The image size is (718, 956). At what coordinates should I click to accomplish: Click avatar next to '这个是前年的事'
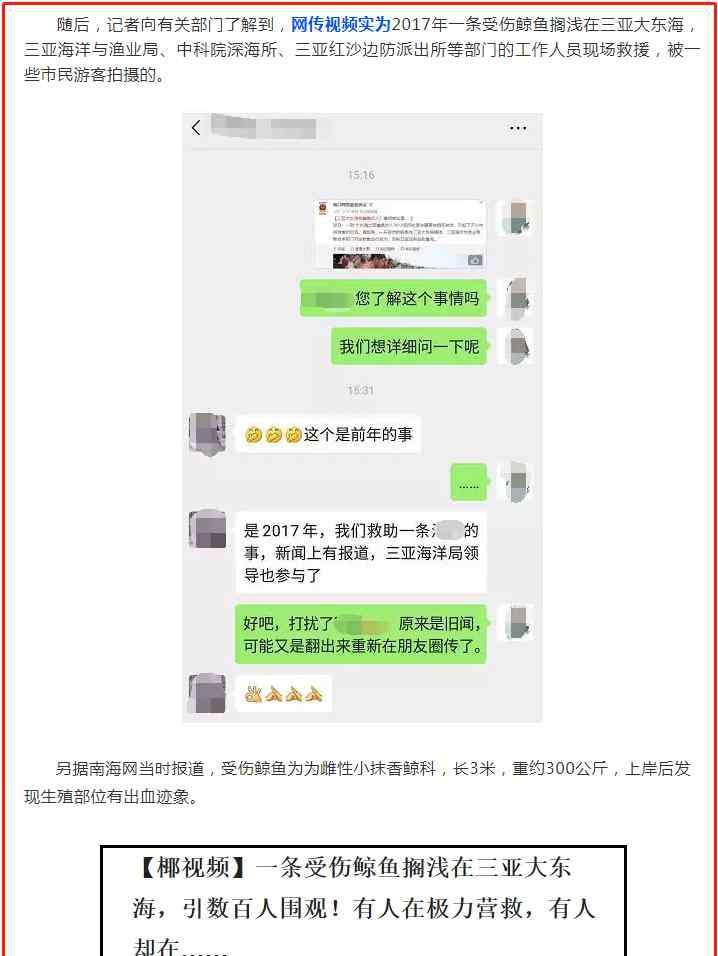(x=207, y=433)
